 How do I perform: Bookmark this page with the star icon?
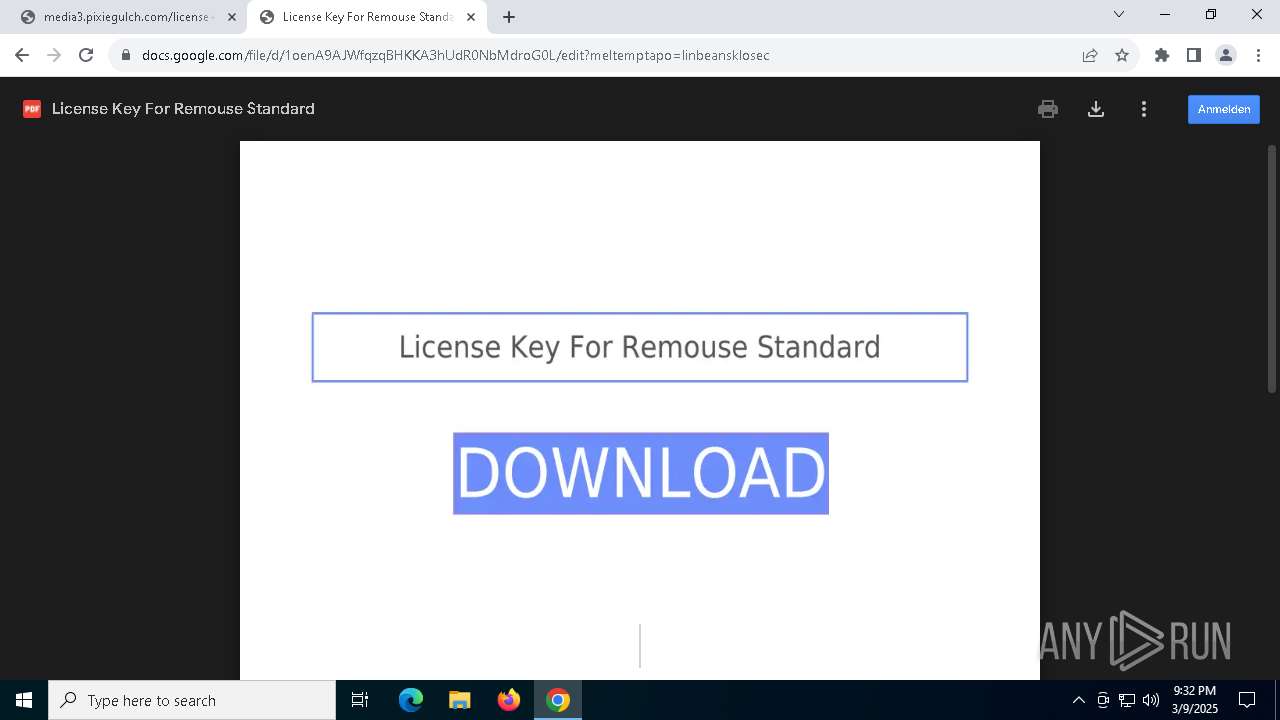click(1122, 55)
